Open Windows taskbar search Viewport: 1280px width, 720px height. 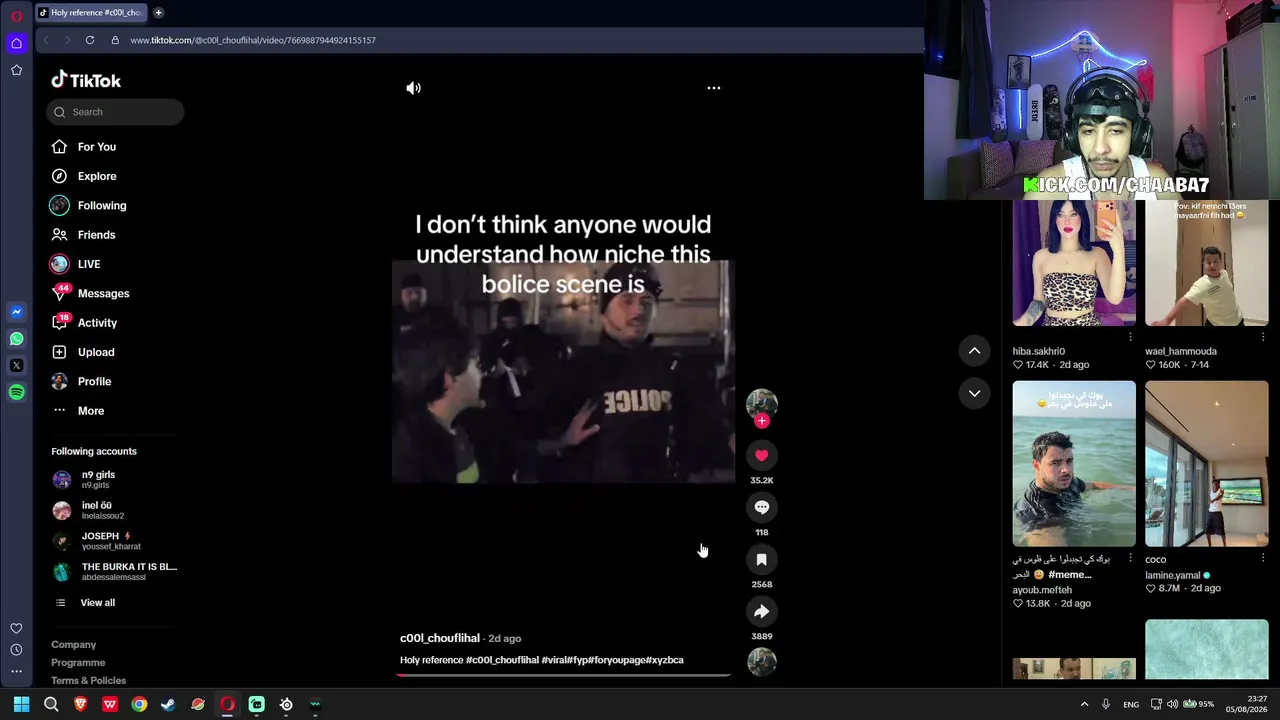51,704
